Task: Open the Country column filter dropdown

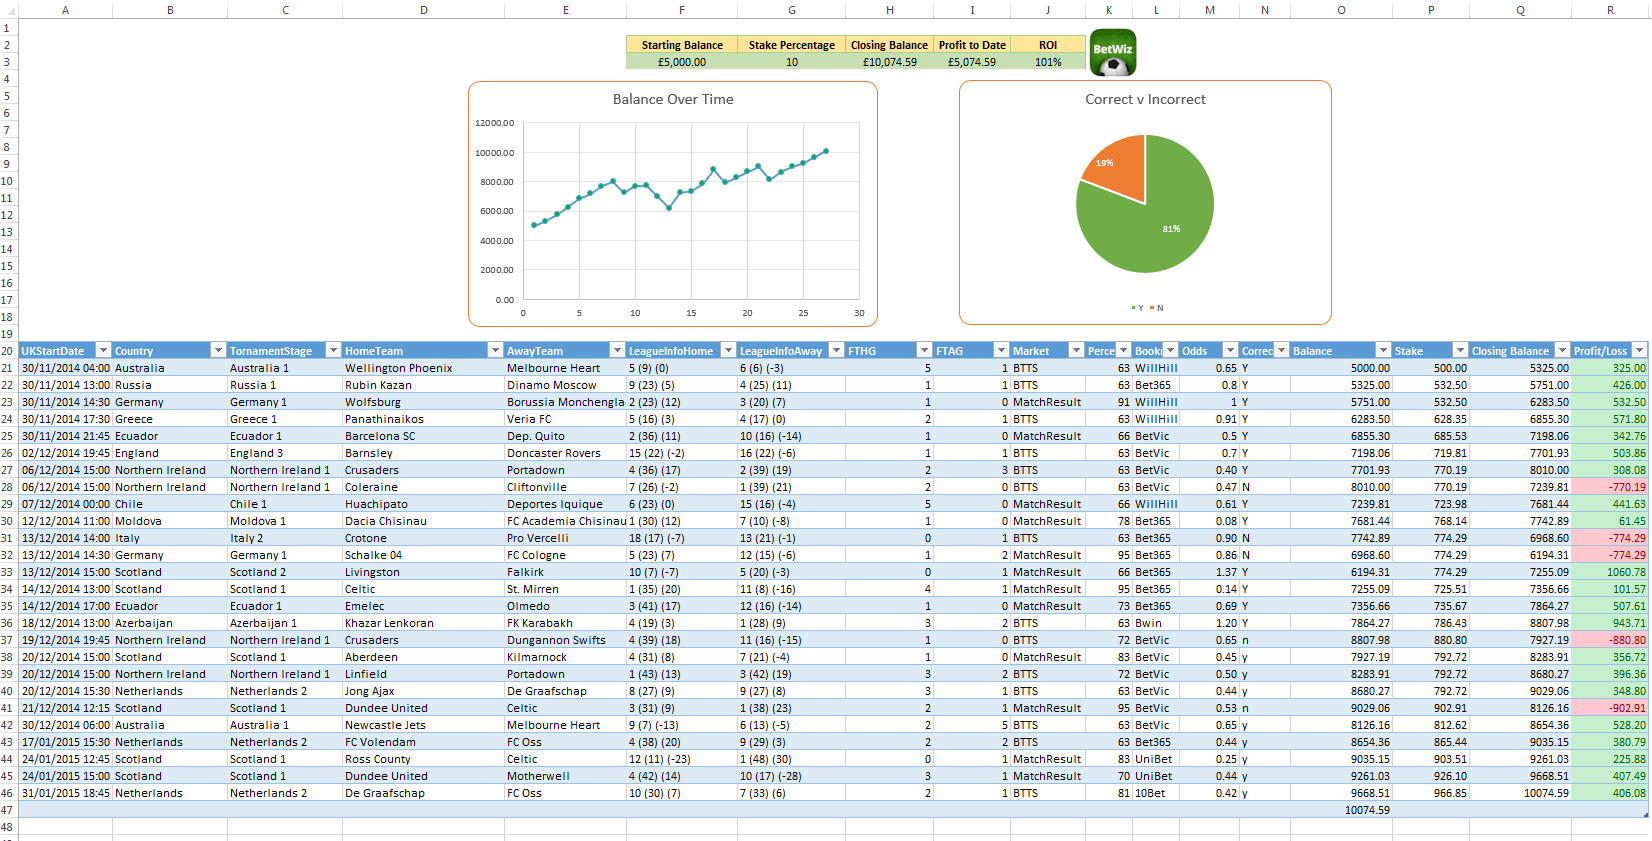Action: pyautogui.click(x=218, y=351)
